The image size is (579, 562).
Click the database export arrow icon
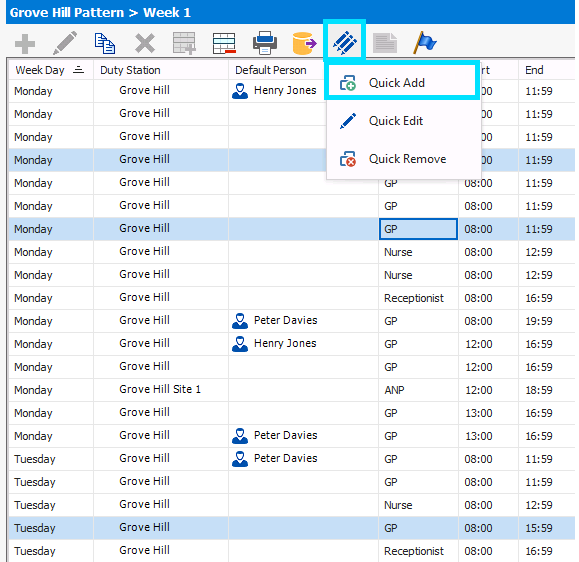coord(304,43)
